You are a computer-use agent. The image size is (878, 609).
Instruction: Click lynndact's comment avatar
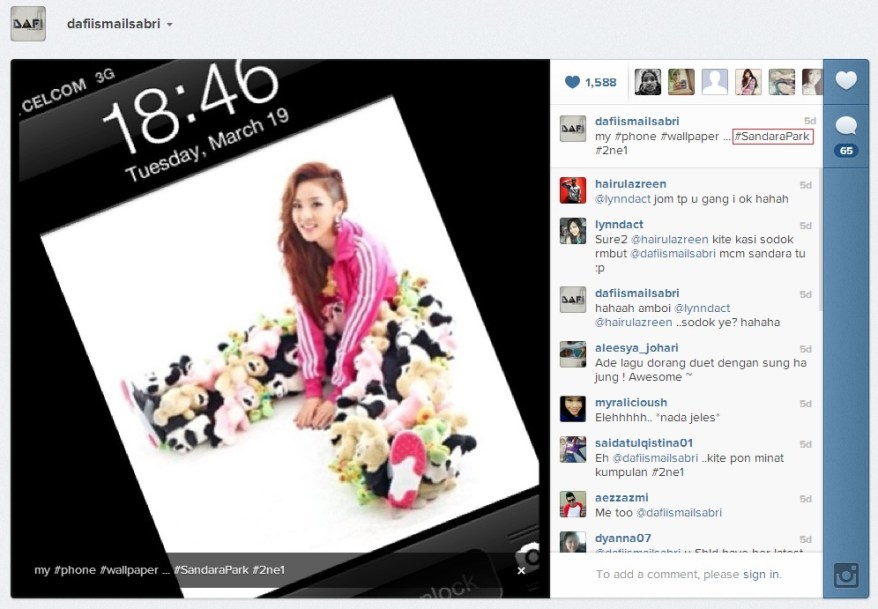point(572,231)
